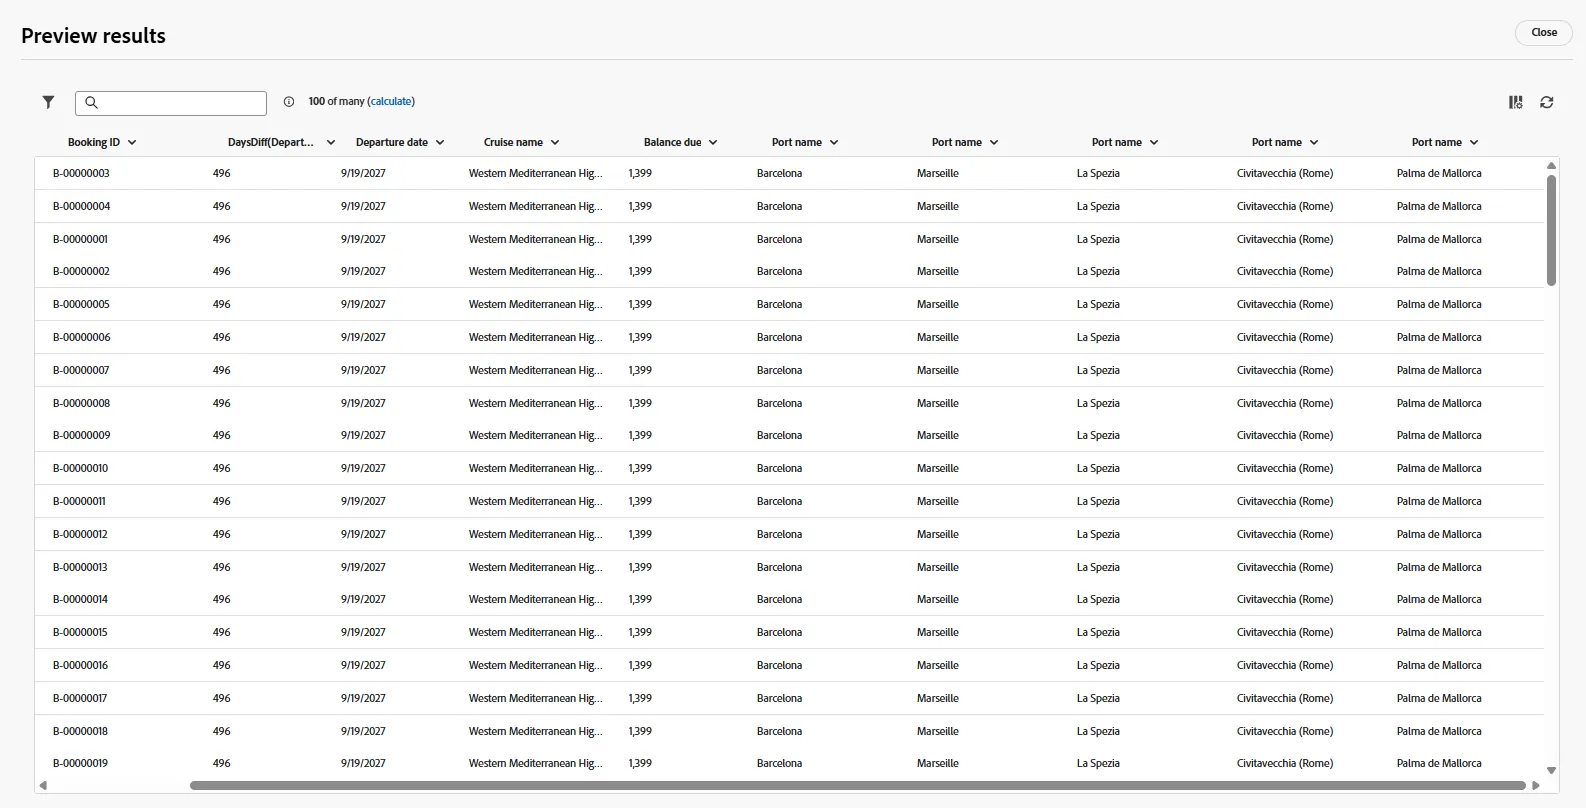Click the horizontal scrollbar left arrow
The height and width of the screenshot is (808, 1586).
pos(43,785)
